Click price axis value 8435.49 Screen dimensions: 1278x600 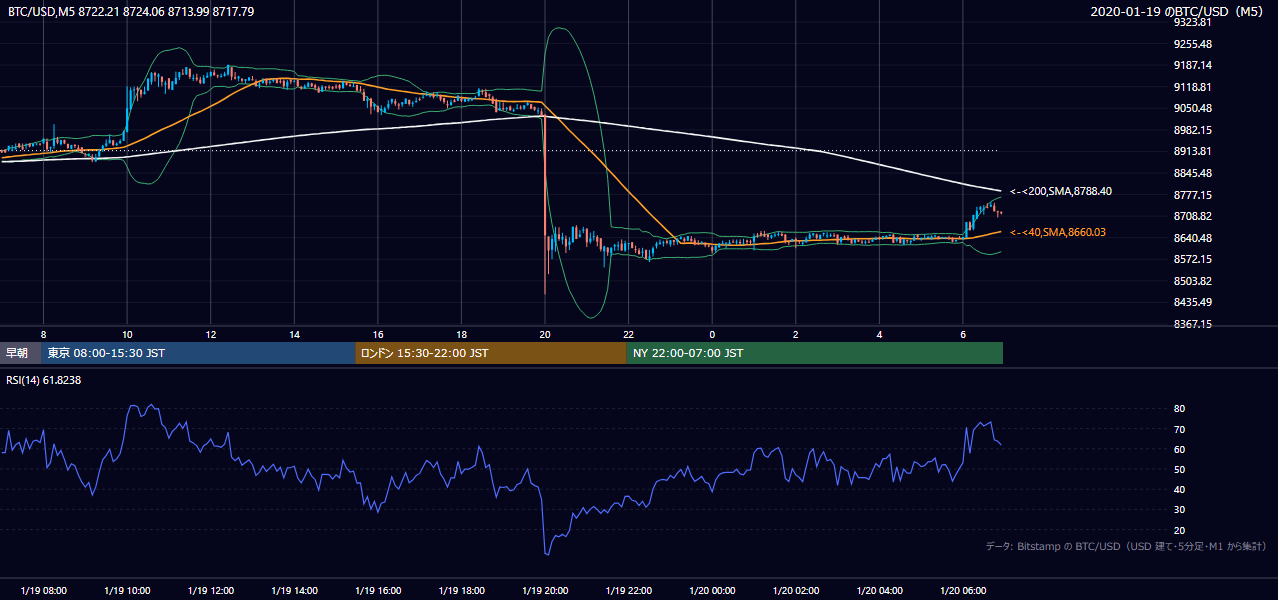click(x=1192, y=302)
